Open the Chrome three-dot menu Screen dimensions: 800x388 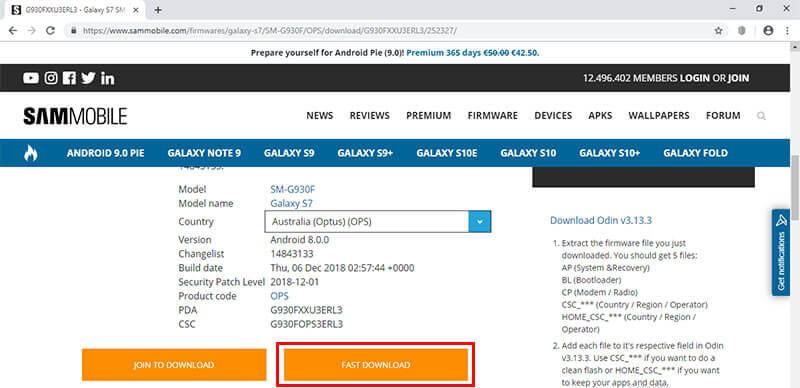click(786, 31)
